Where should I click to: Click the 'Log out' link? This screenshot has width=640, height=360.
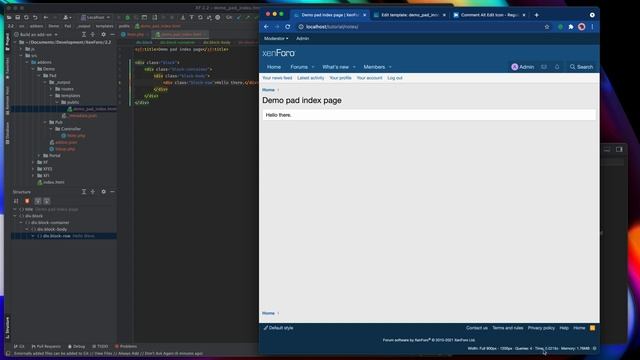point(395,78)
